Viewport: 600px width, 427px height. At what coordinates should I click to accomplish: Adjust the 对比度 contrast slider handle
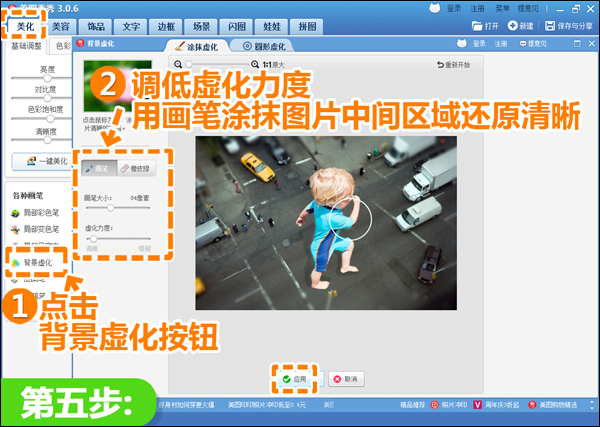[x=47, y=98]
